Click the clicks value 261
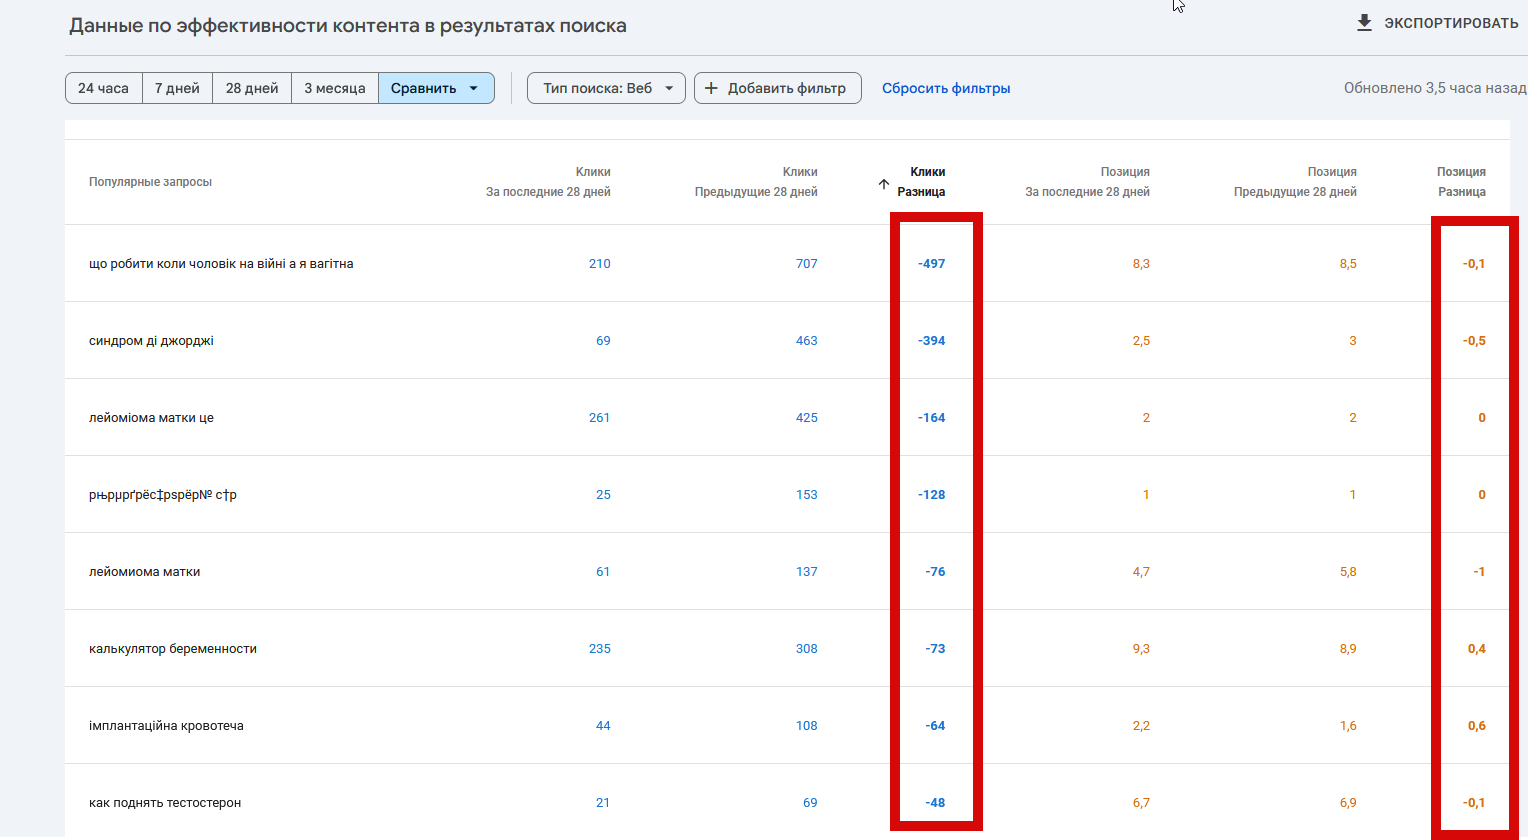The image size is (1528, 840). 599,418
